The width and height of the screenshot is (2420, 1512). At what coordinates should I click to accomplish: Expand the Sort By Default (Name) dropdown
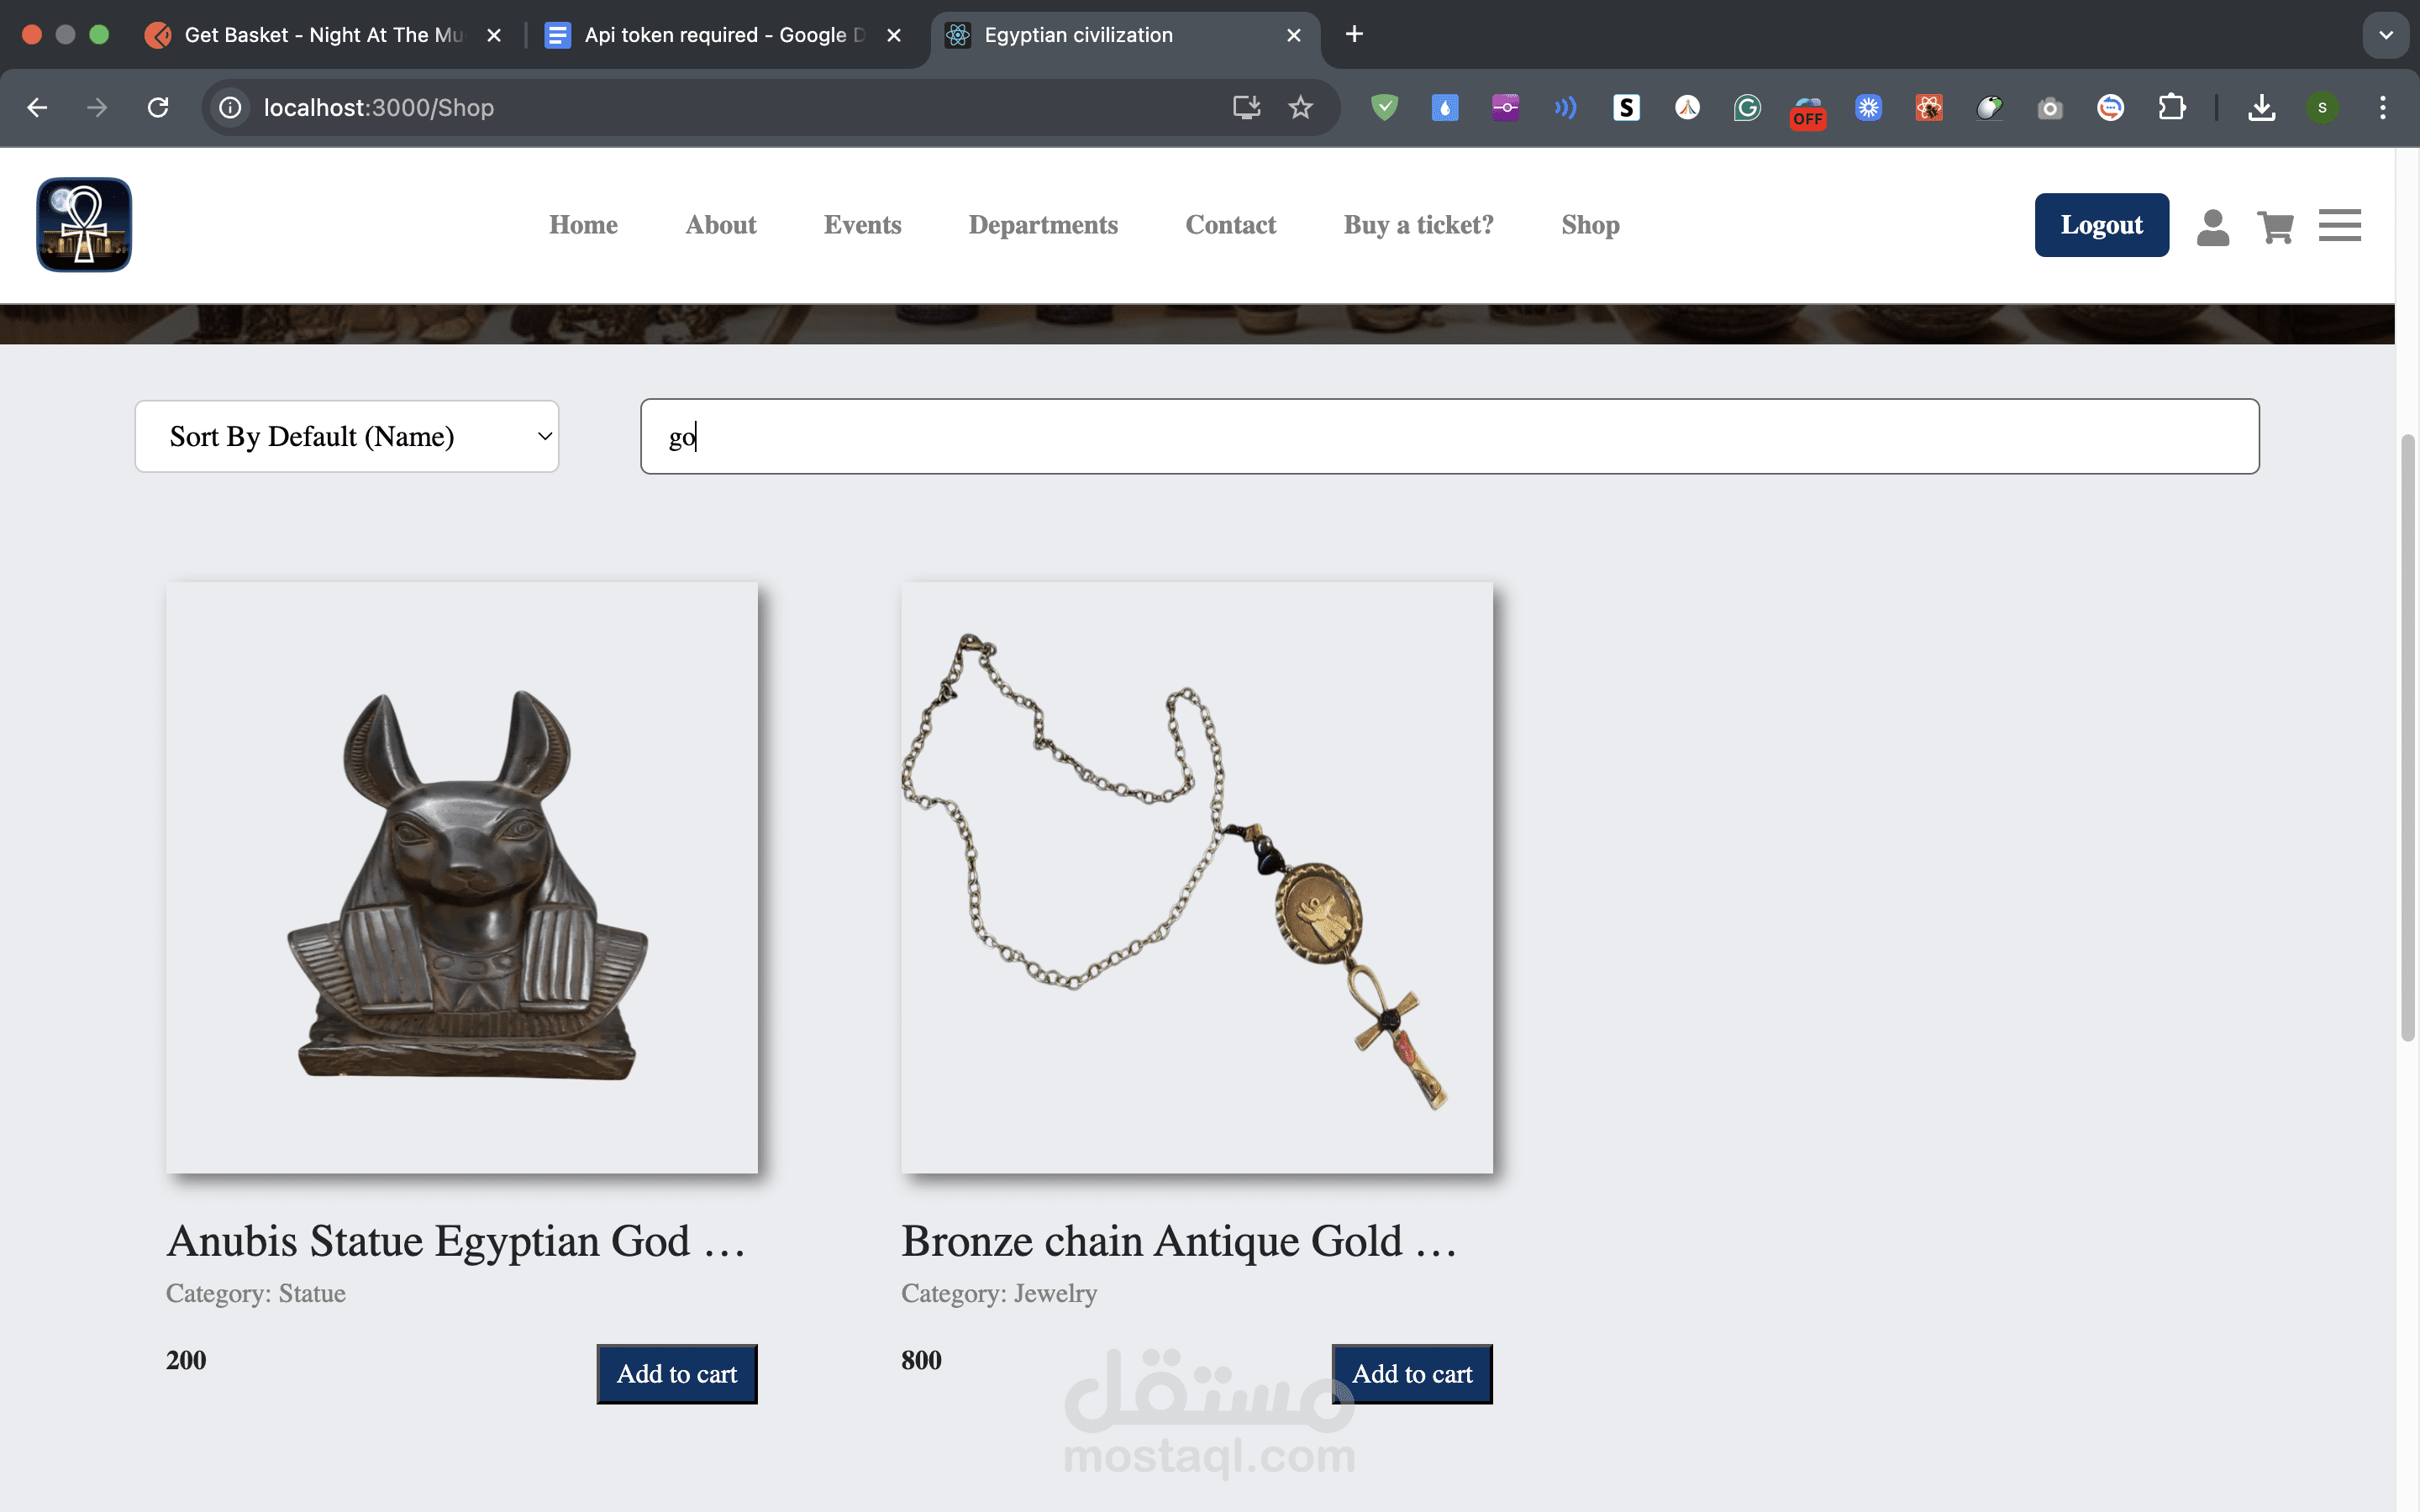(x=347, y=436)
